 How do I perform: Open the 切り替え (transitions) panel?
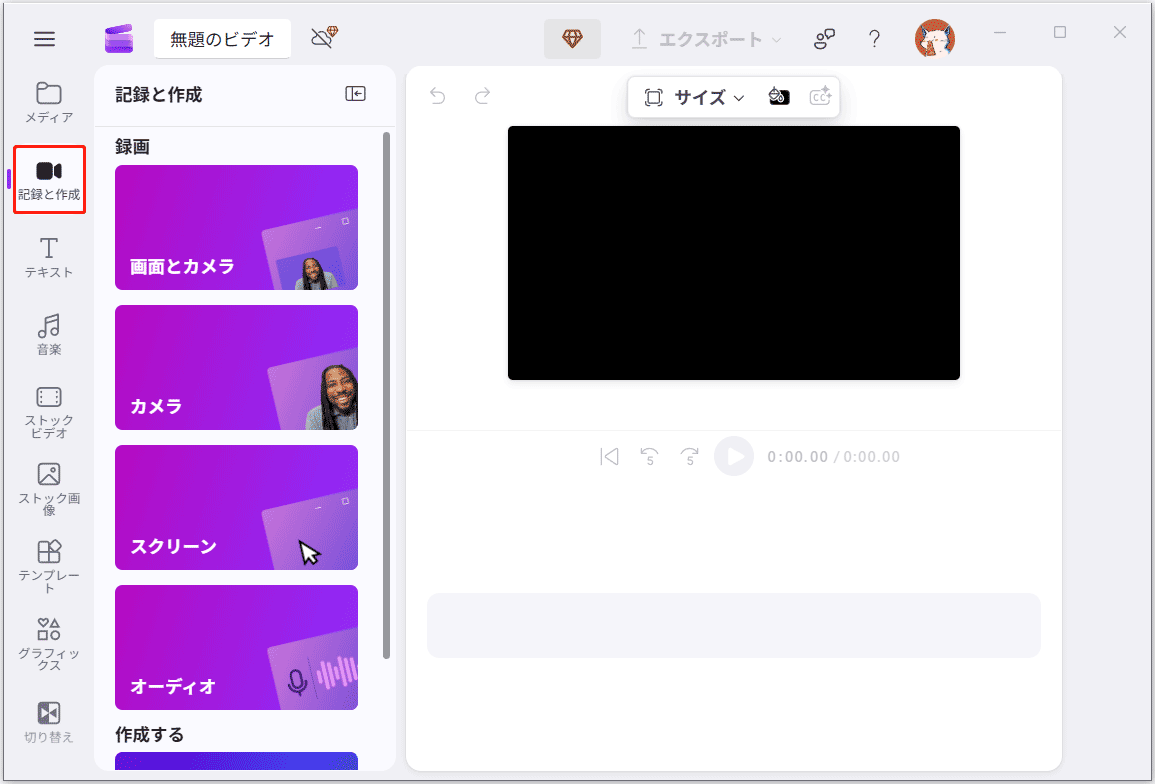(x=47, y=722)
